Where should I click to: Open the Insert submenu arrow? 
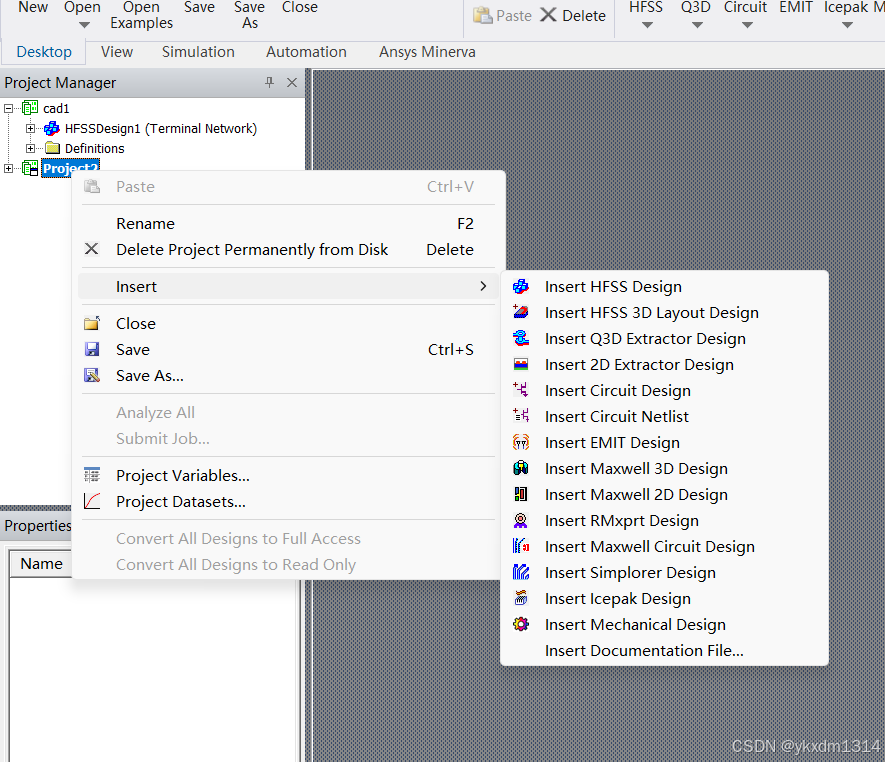(483, 286)
